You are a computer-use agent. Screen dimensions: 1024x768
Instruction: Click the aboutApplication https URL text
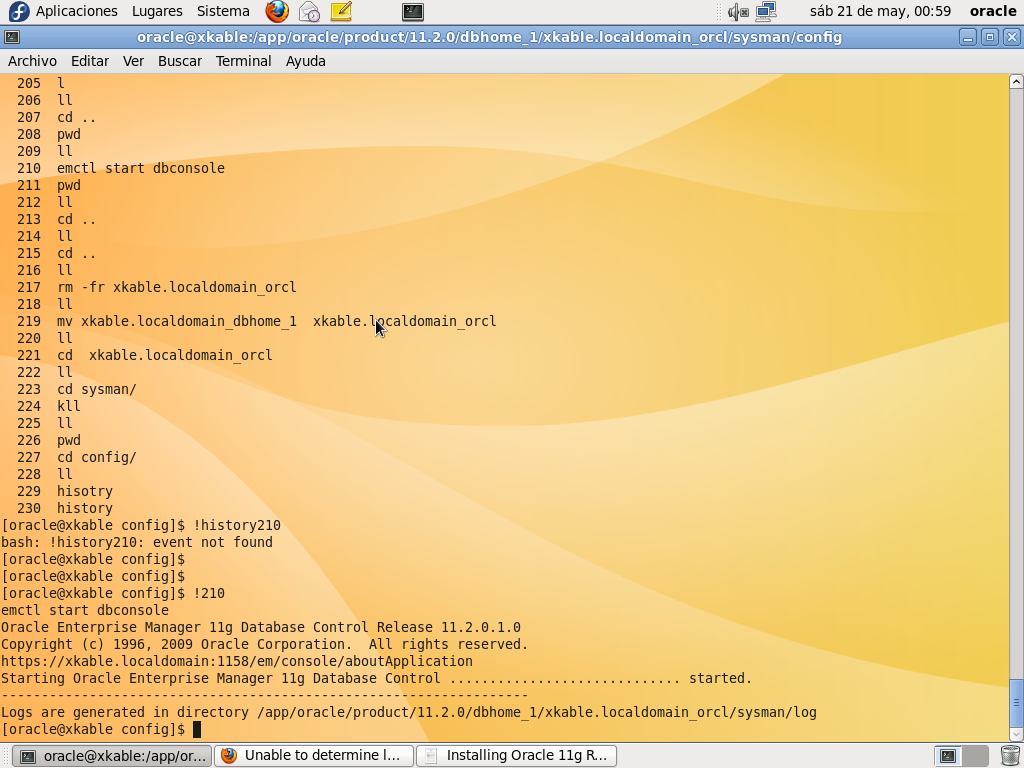236,661
